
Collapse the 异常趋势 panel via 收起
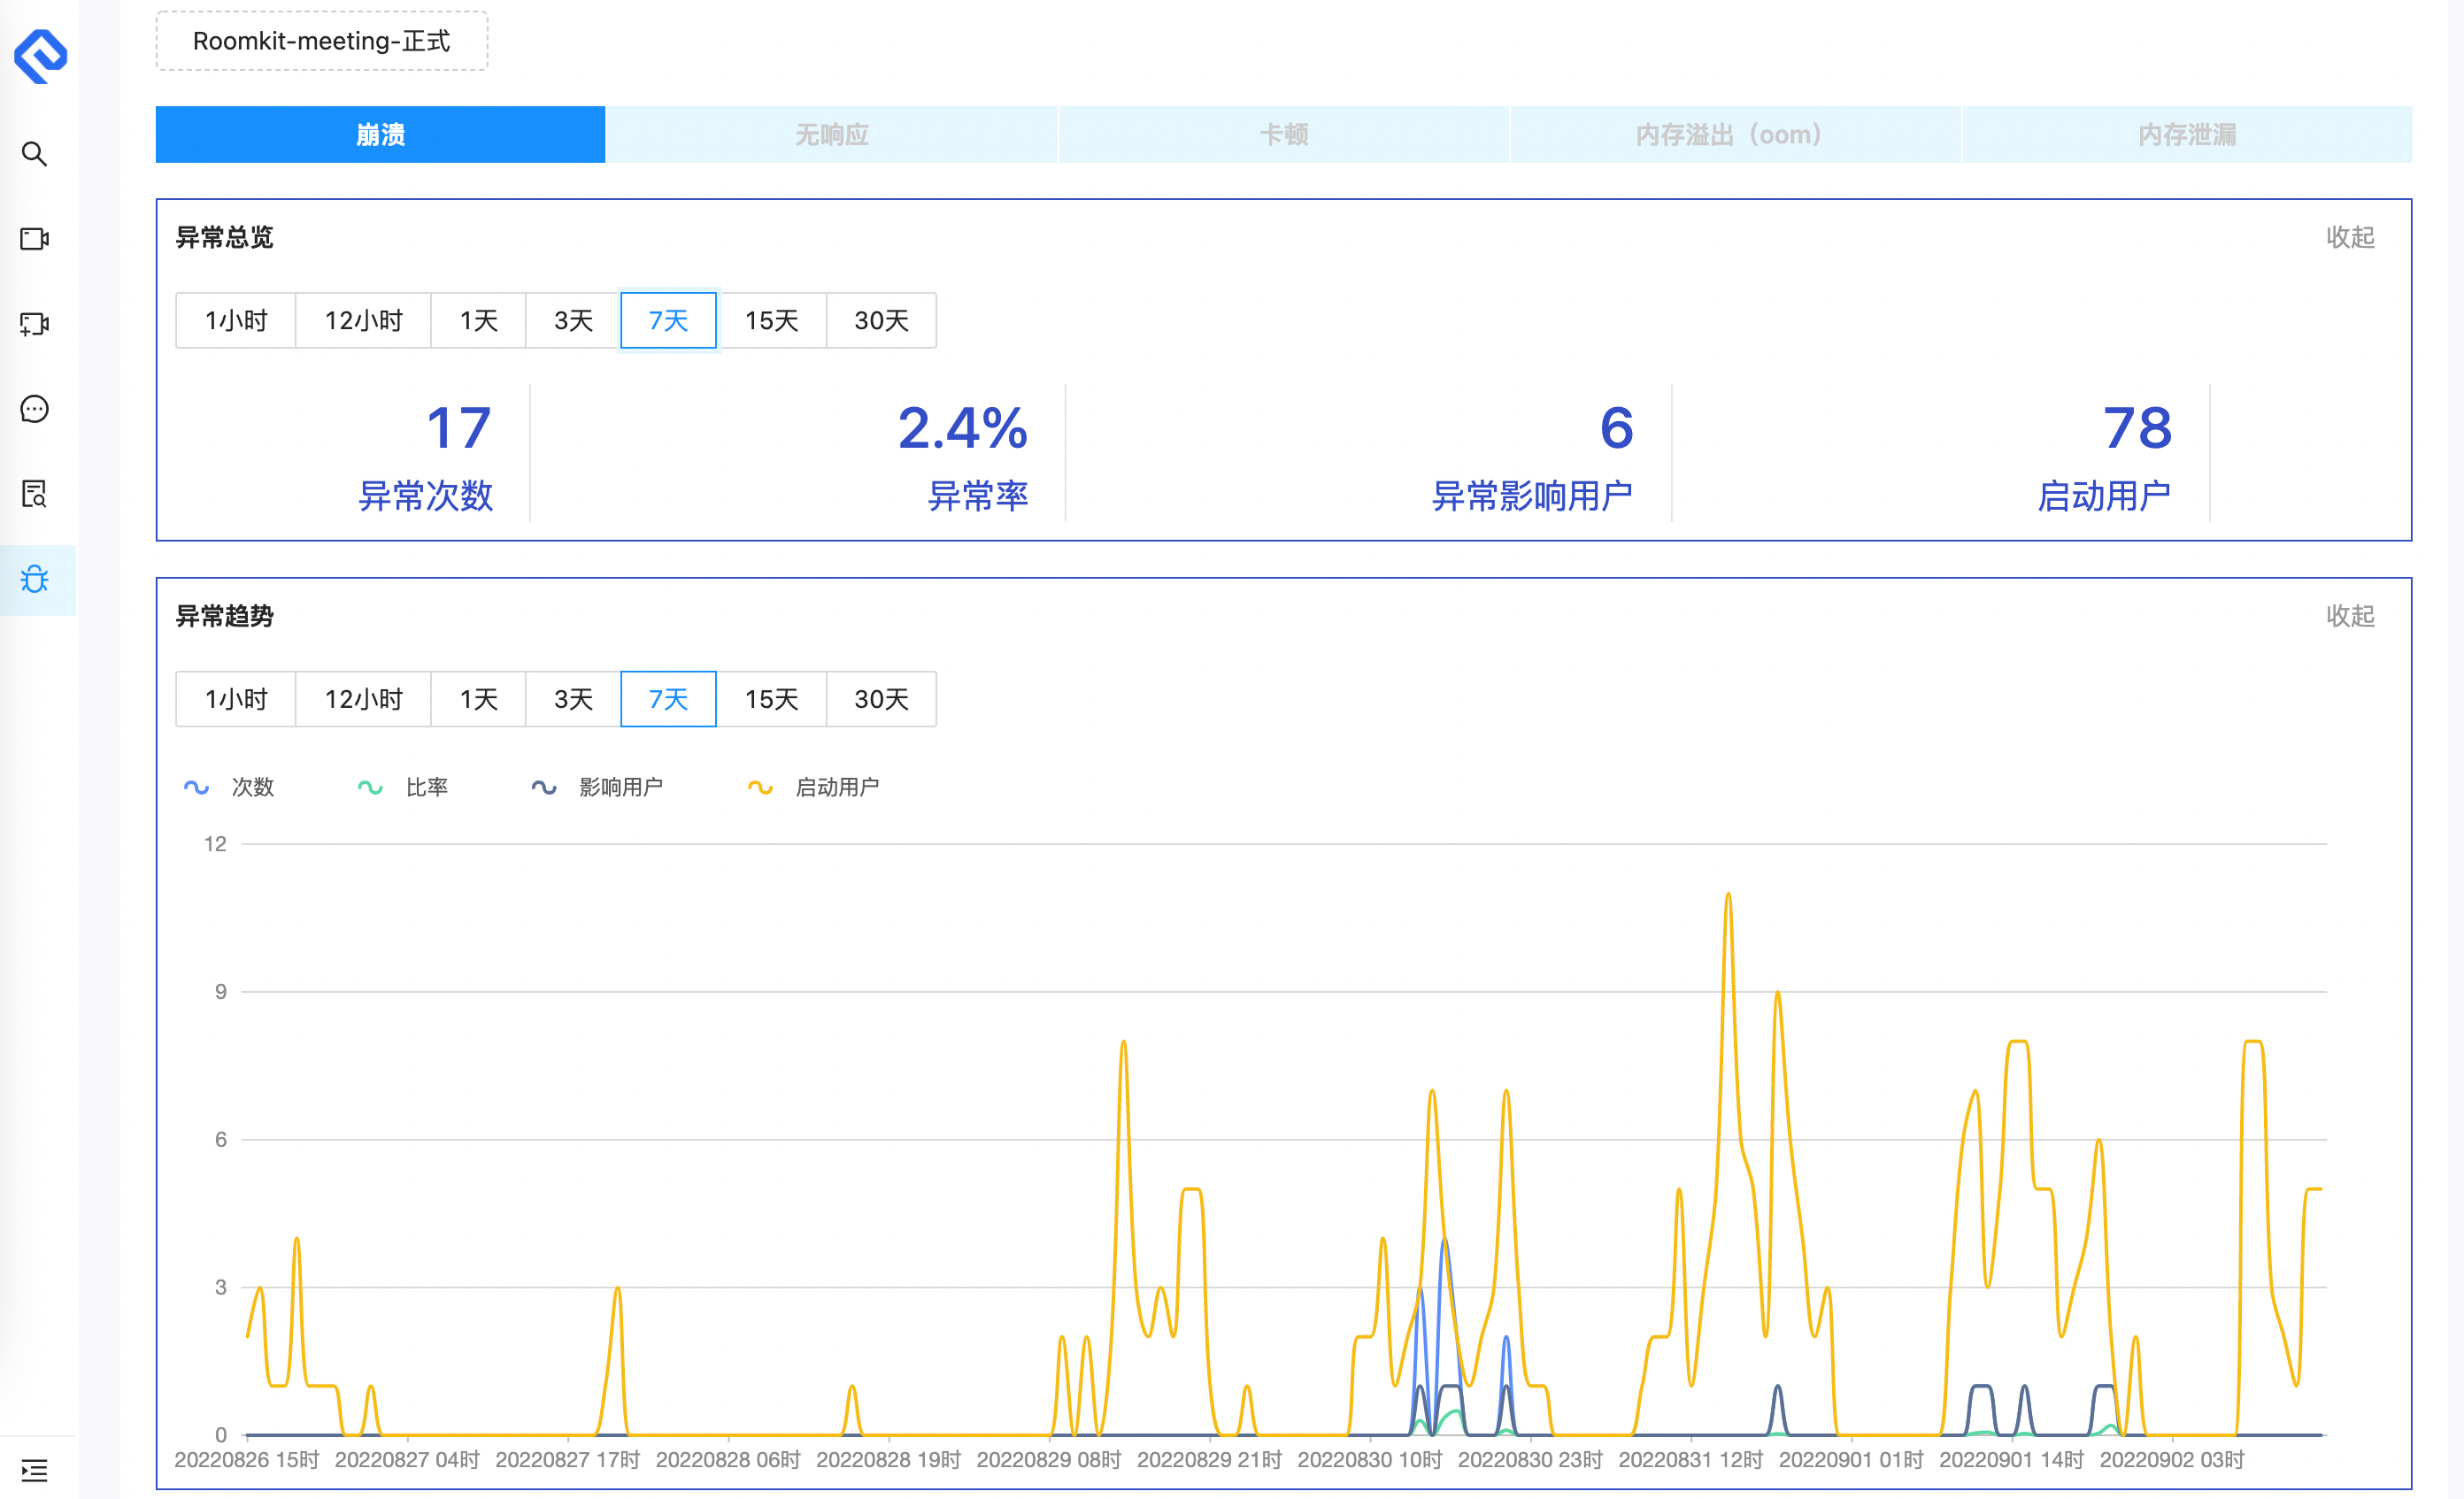[x=2350, y=616]
